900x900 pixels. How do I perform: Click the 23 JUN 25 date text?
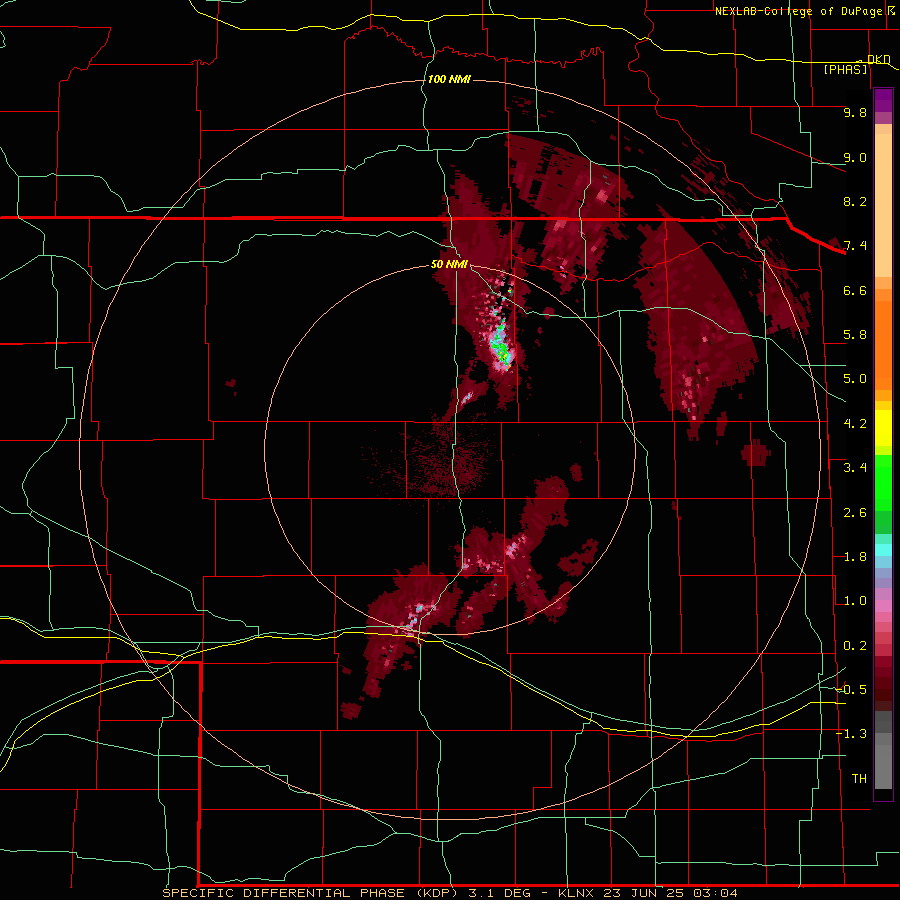coord(644,893)
